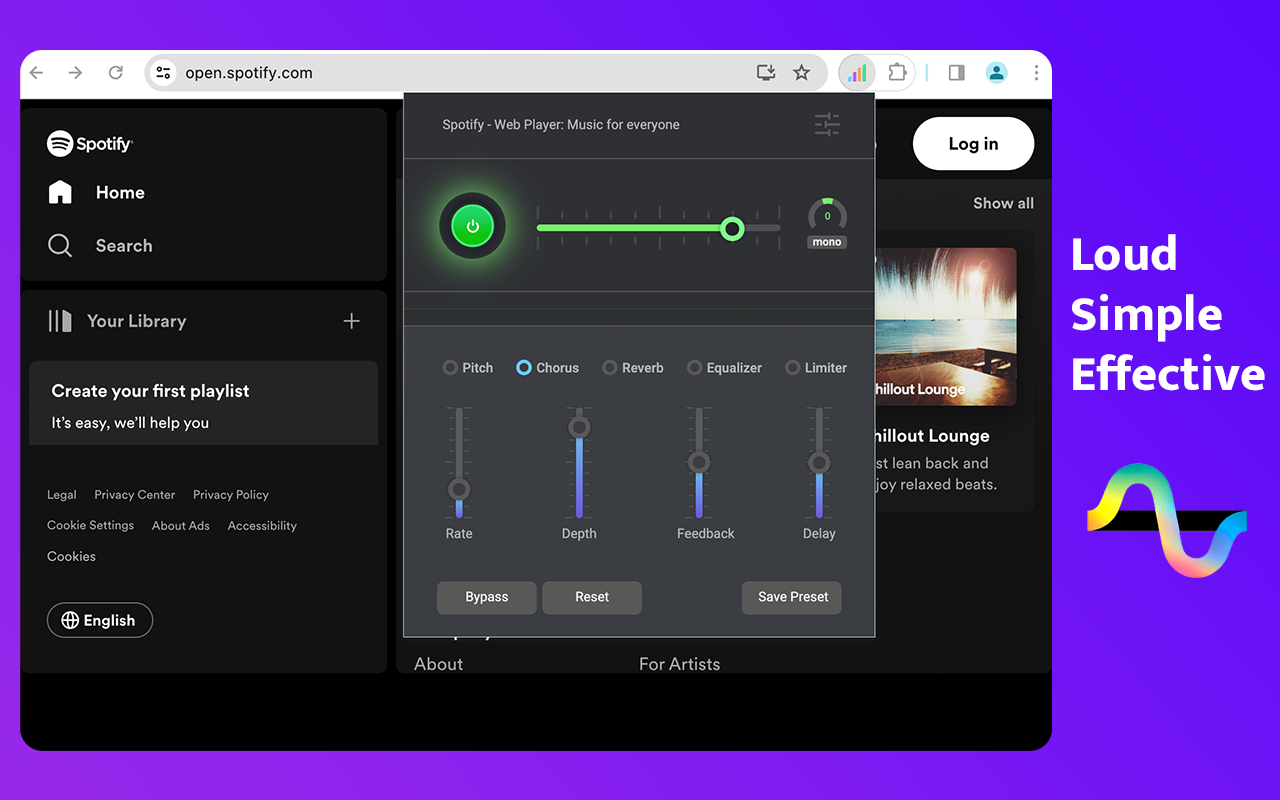
Task: Click the browser profile avatar icon
Action: pos(996,73)
